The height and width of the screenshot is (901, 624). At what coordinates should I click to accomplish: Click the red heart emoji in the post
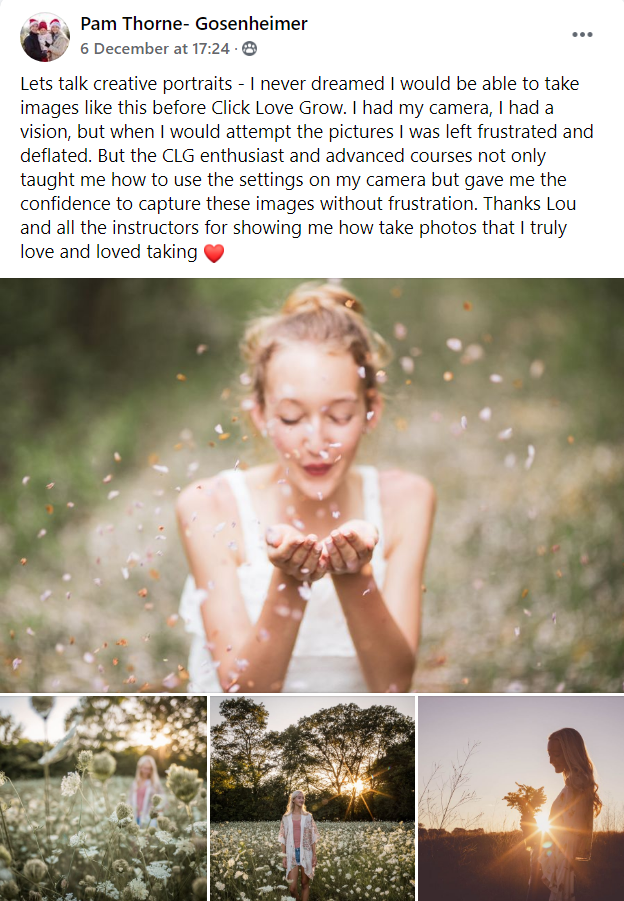pyautogui.click(x=214, y=253)
